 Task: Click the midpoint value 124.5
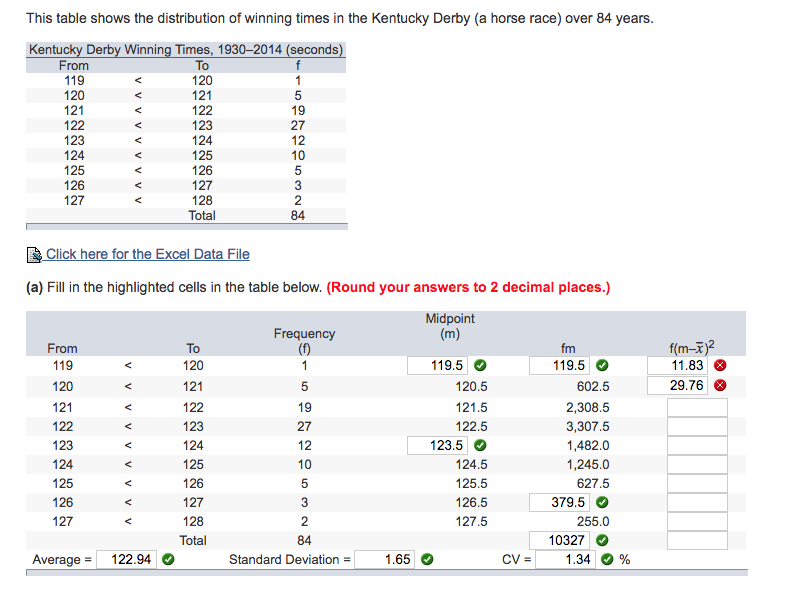tap(471, 464)
